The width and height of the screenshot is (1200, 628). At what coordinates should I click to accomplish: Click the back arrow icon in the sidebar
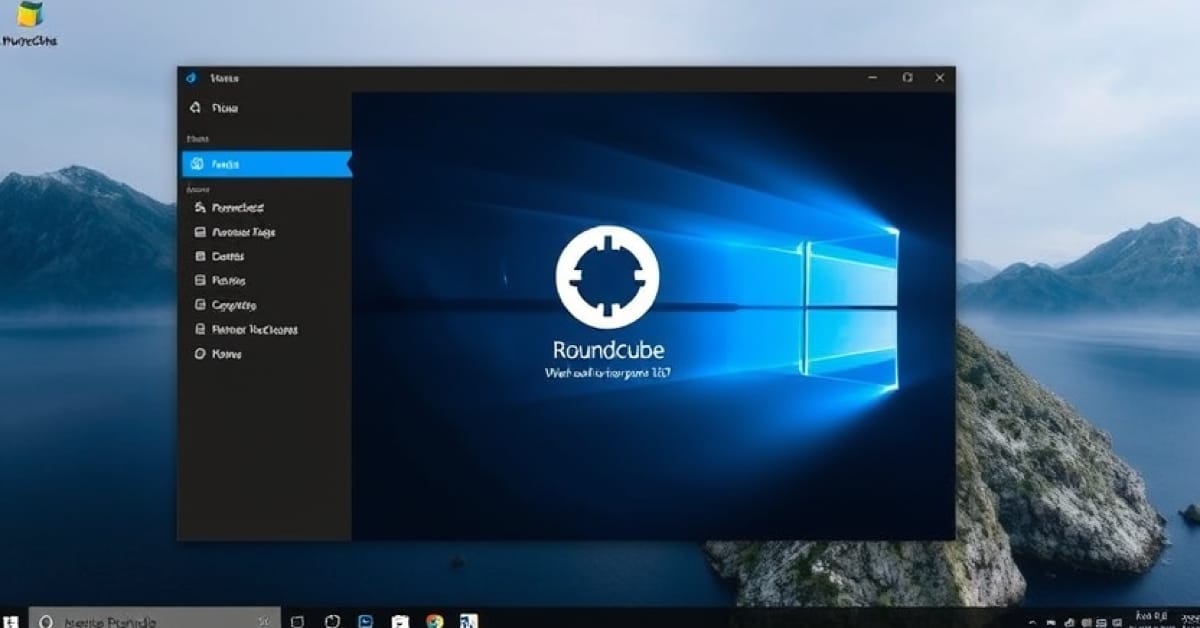click(197, 107)
